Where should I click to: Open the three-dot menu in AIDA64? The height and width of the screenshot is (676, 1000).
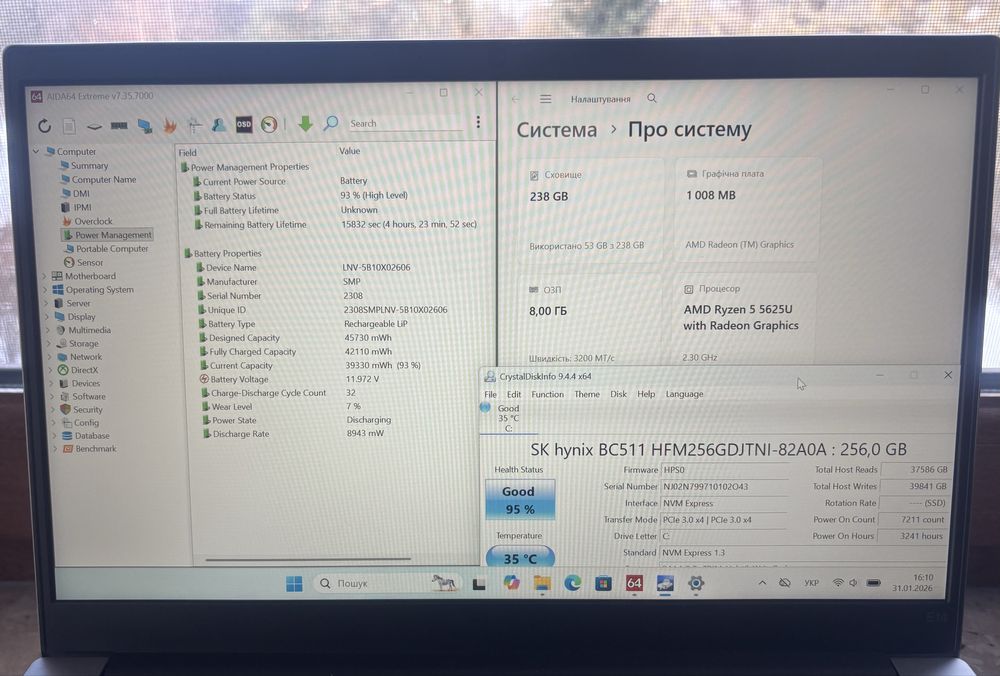click(478, 122)
